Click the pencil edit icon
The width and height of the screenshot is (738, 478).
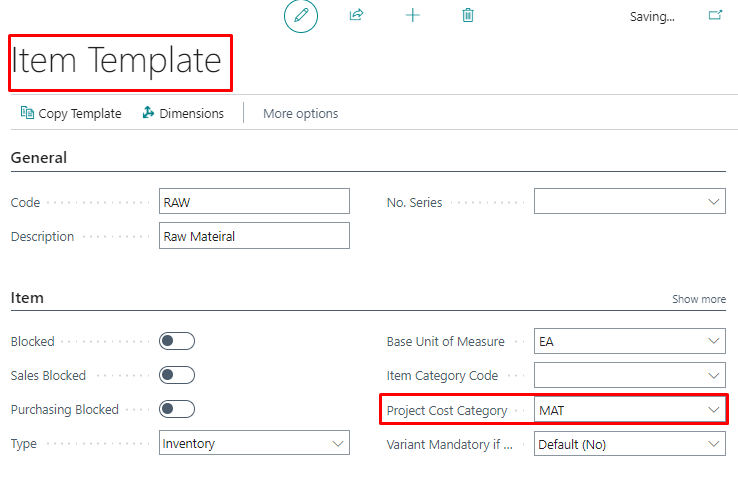coord(300,16)
